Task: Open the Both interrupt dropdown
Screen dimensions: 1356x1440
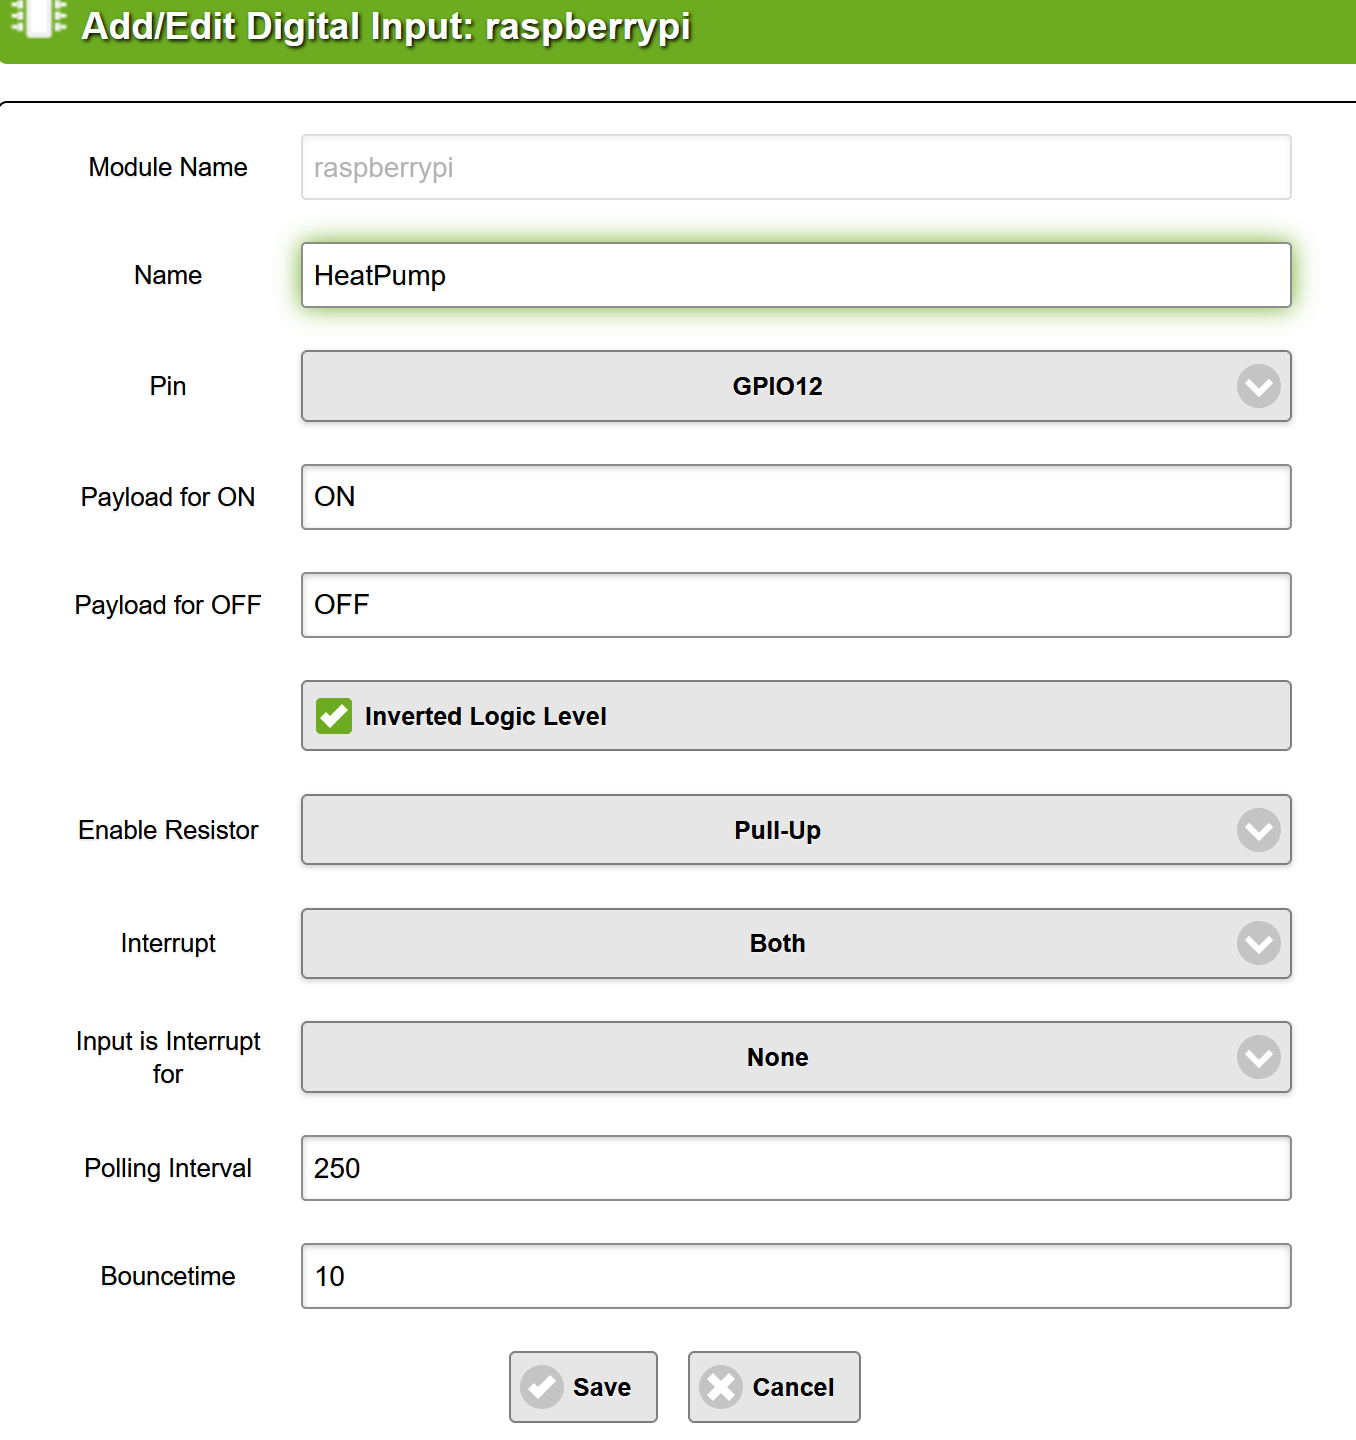Action: (x=776, y=943)
